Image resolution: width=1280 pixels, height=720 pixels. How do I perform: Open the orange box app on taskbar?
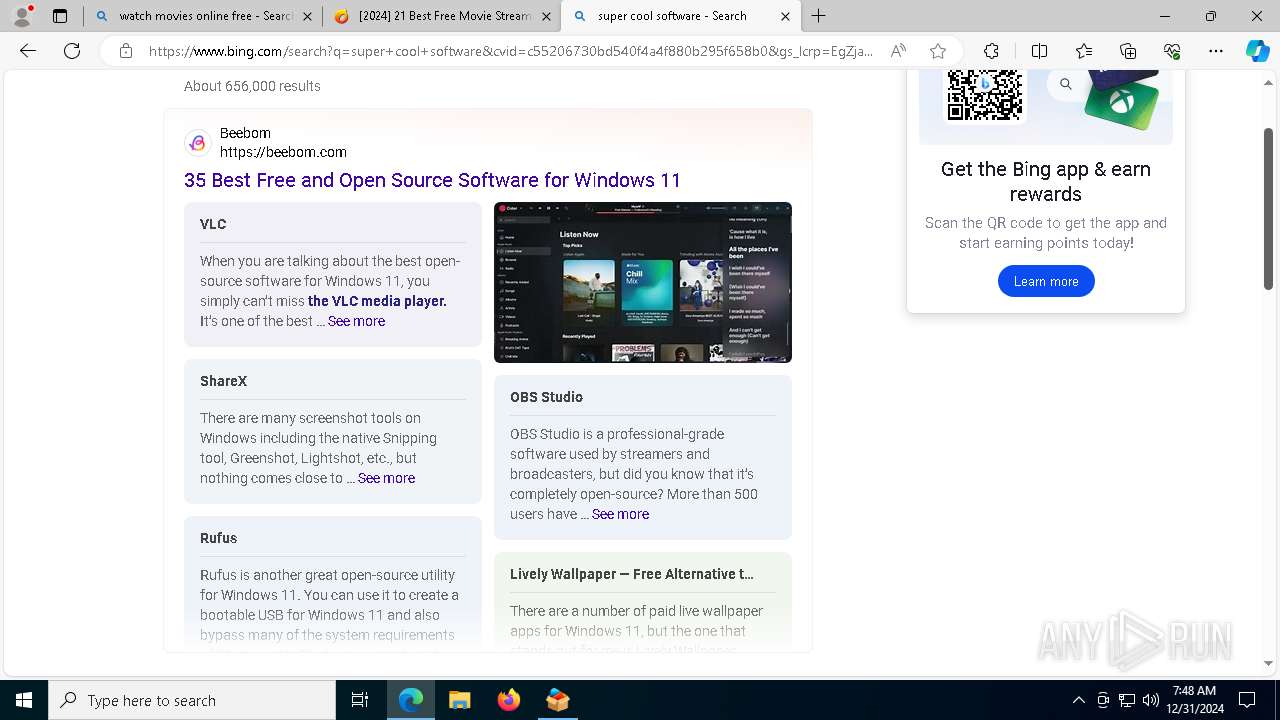click(557, 700)
